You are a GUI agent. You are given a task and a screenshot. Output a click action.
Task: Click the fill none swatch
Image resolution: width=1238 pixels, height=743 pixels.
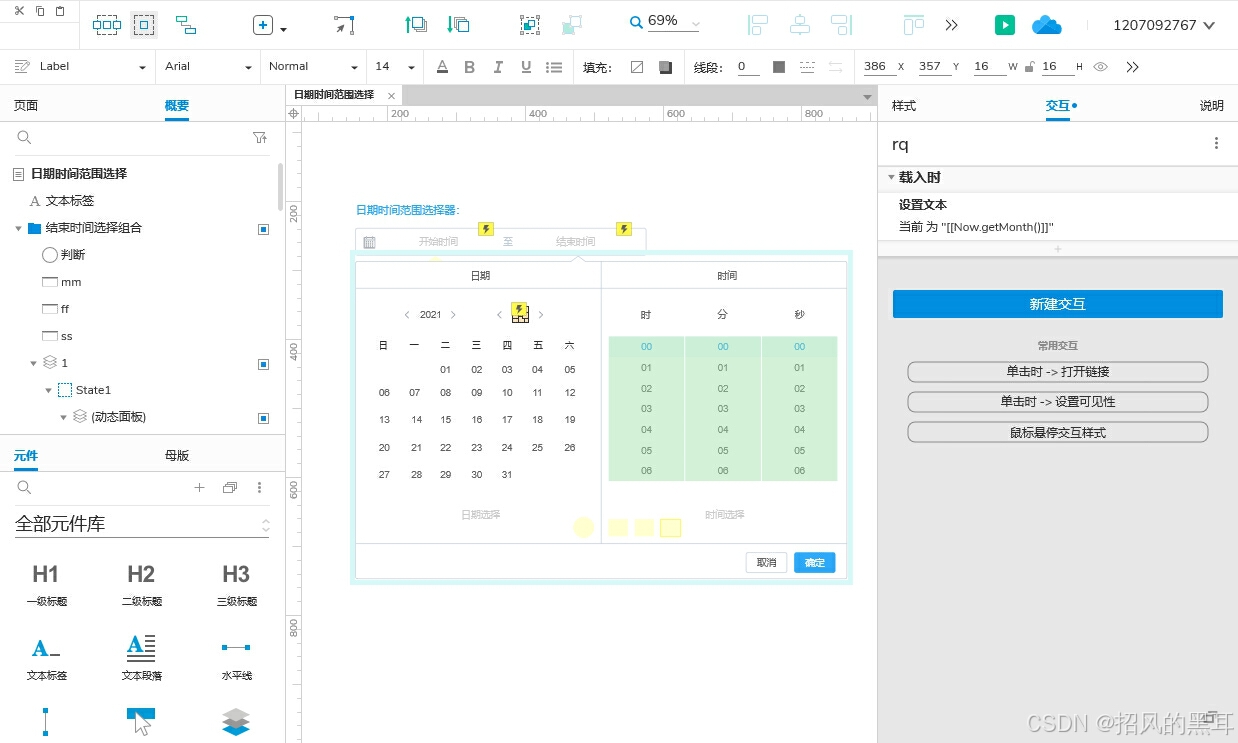click(x=637, y=67)
